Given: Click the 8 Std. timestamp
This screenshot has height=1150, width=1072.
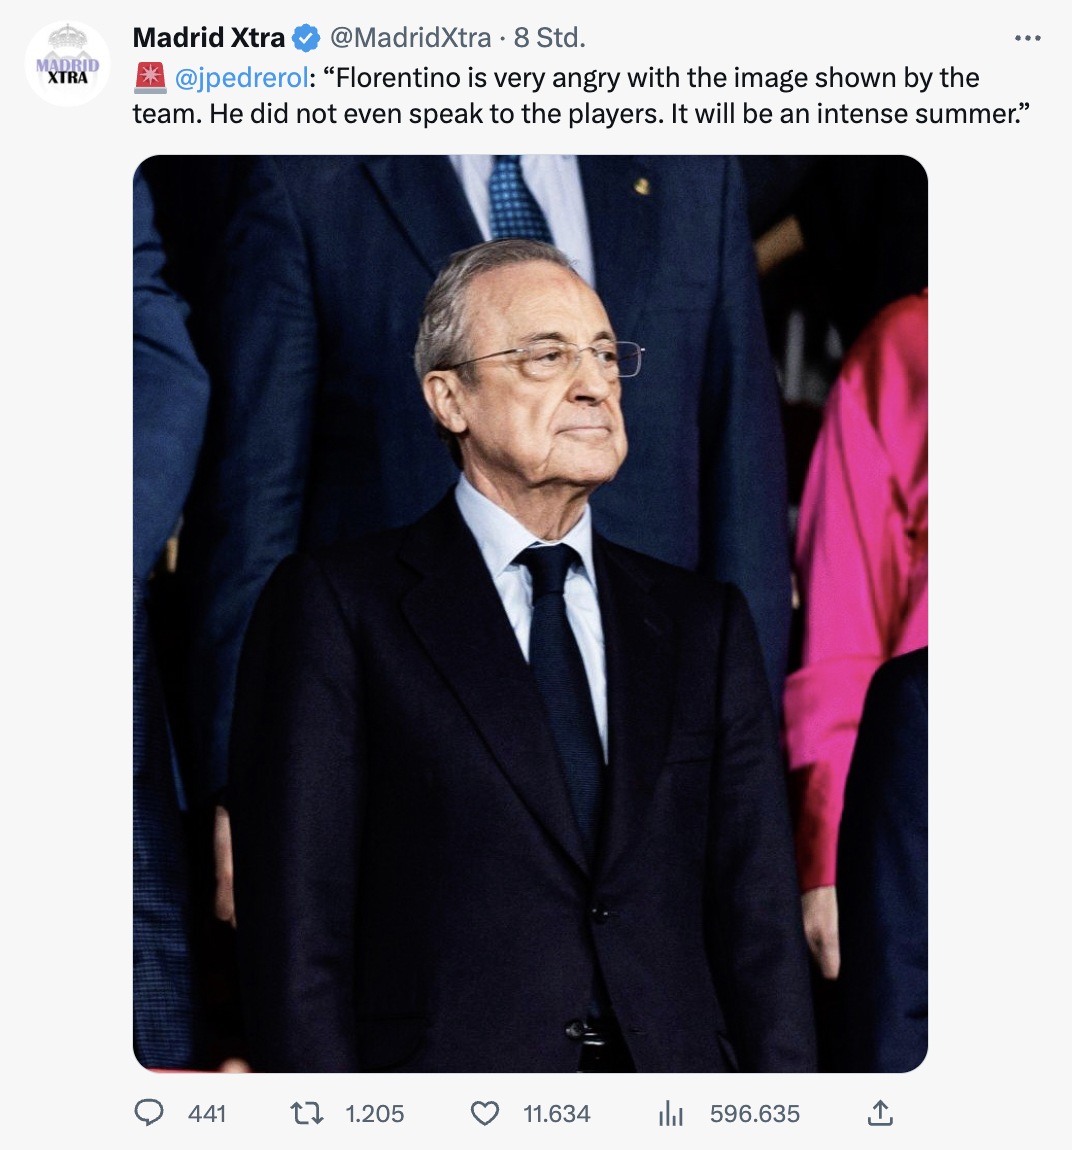Looking at the screenshot, I should 549,37.
